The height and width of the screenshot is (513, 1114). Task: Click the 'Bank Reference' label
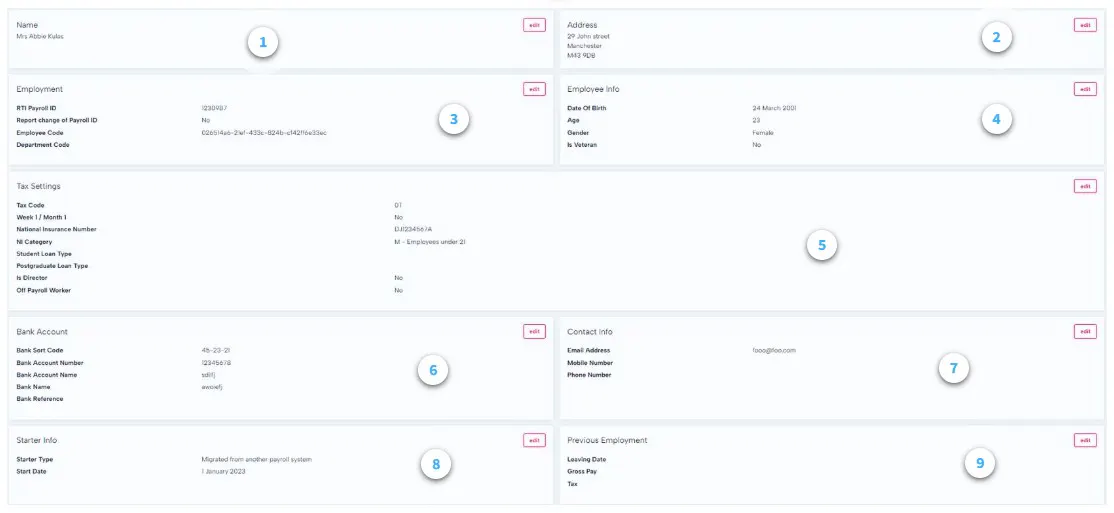(40, 399)
